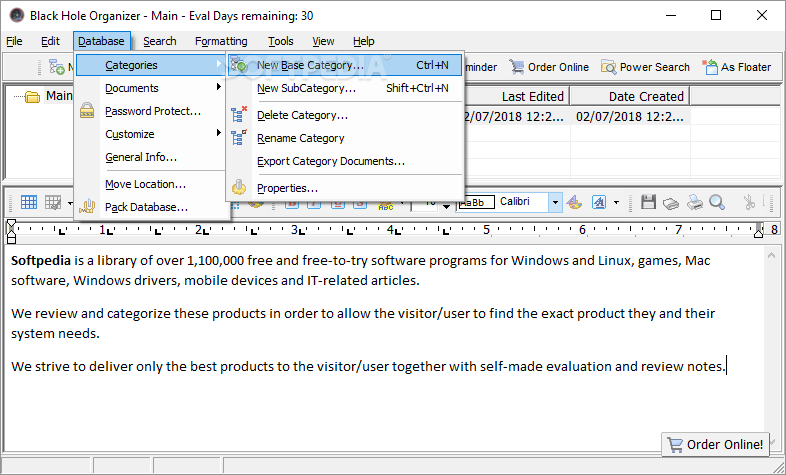Click the scissors Cut icon
This screenshot has height=475, width=786.
point(749,202)
